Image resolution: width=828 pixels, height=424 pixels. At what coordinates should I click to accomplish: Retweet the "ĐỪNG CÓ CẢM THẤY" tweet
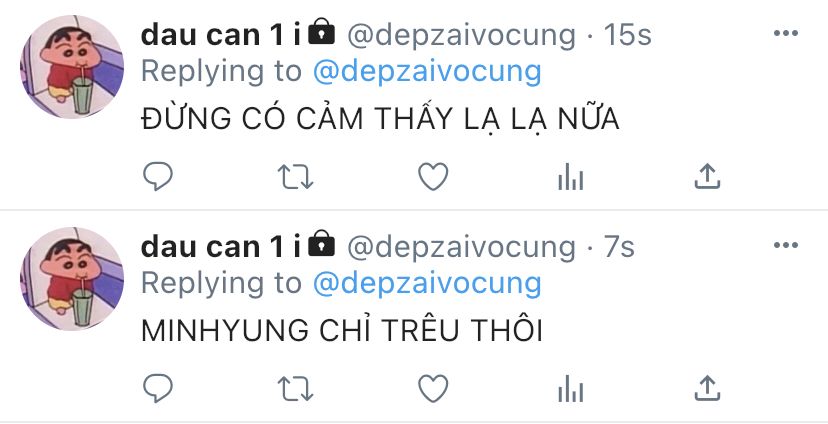coord(296,176)
